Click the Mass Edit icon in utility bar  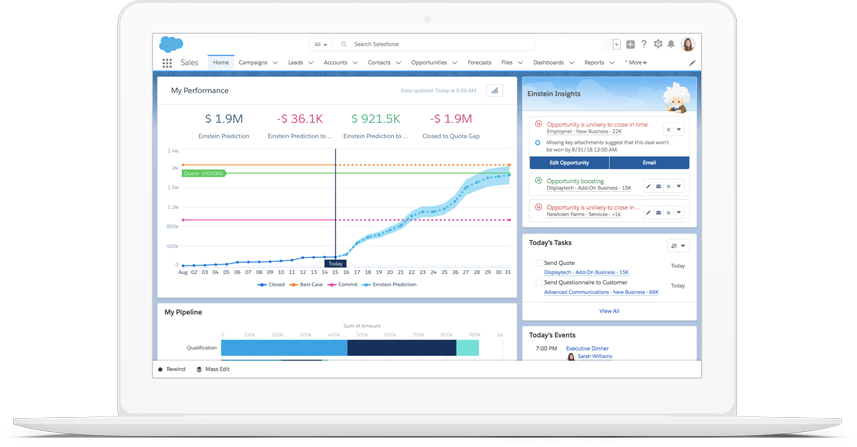point(199,369)
